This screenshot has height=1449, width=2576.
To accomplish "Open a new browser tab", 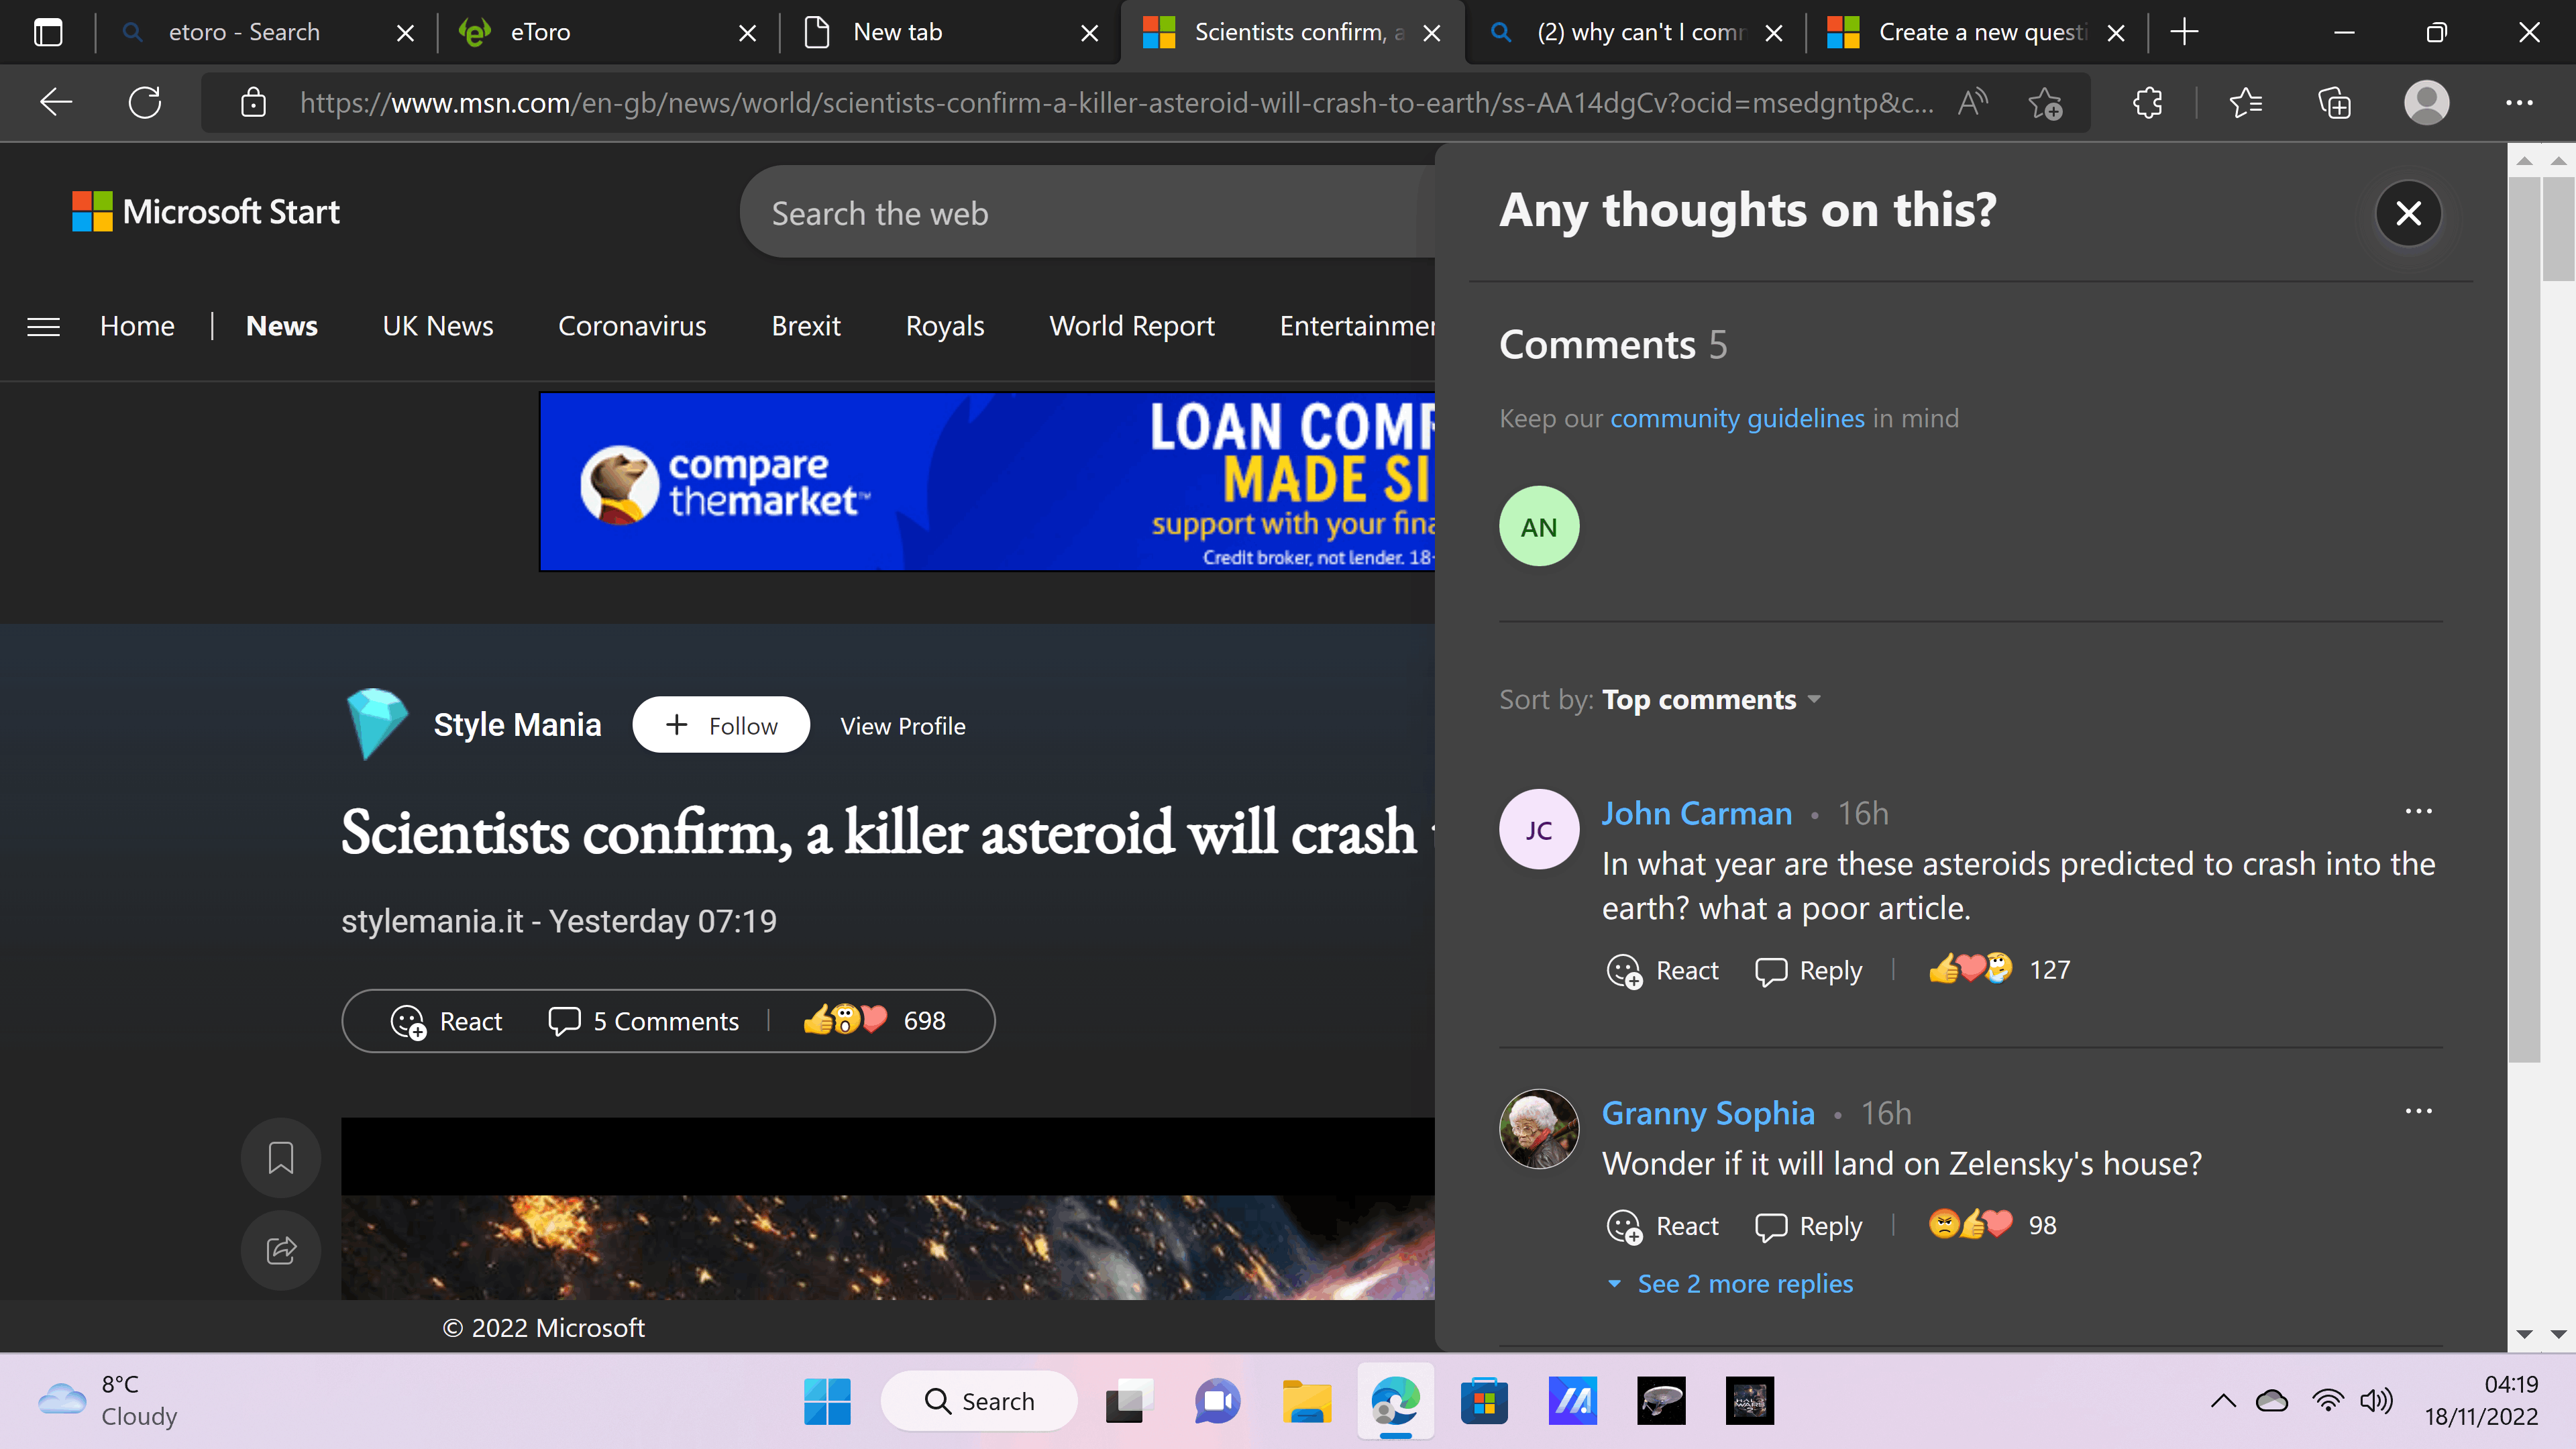I will coord(2184,32).
